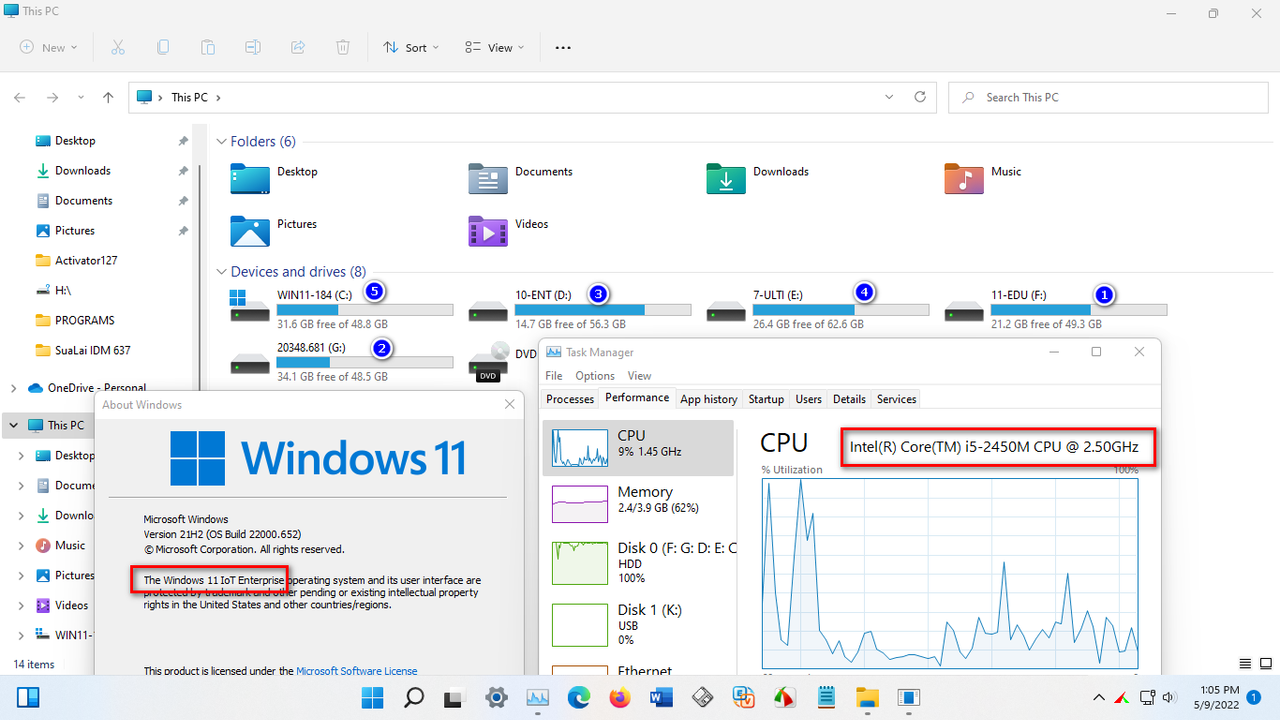Screen dimensions: 1280x720
Task: Select Disk 1 (K:) USB panel
Action: point(638,624)
